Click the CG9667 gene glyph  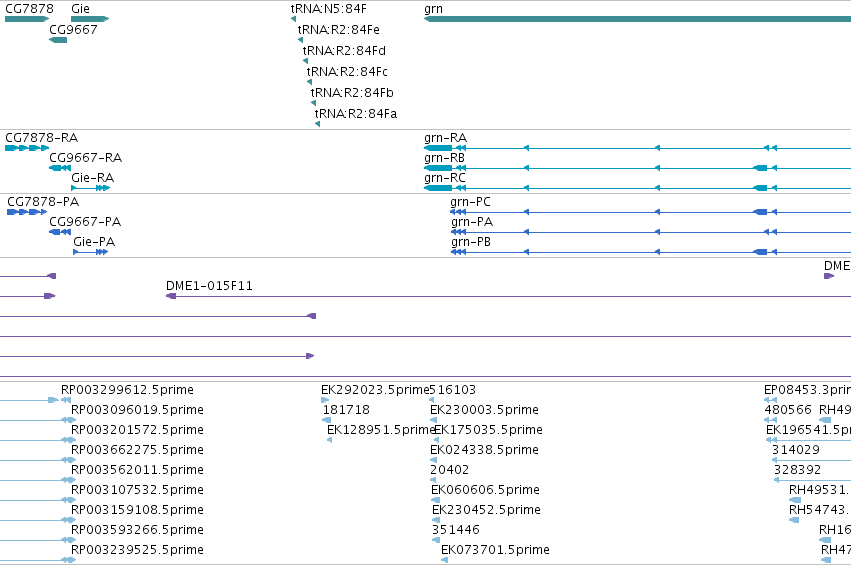pos(58,40)
